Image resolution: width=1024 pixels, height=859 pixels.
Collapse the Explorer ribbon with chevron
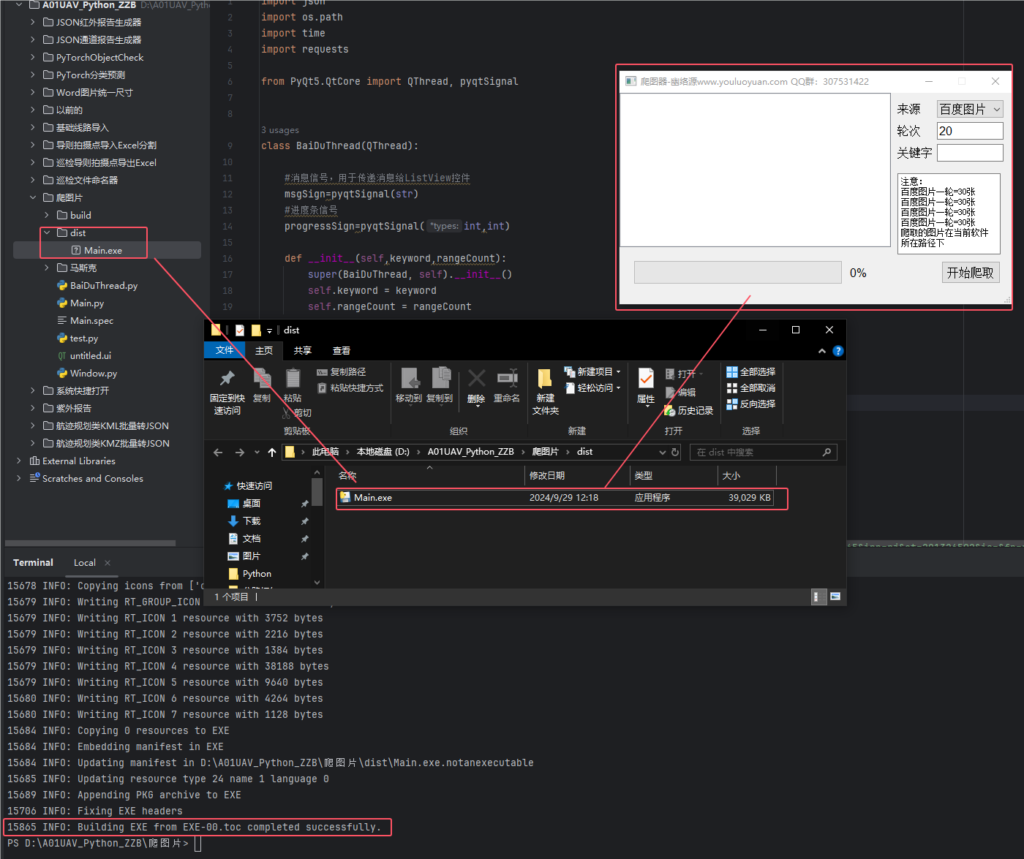822,351
